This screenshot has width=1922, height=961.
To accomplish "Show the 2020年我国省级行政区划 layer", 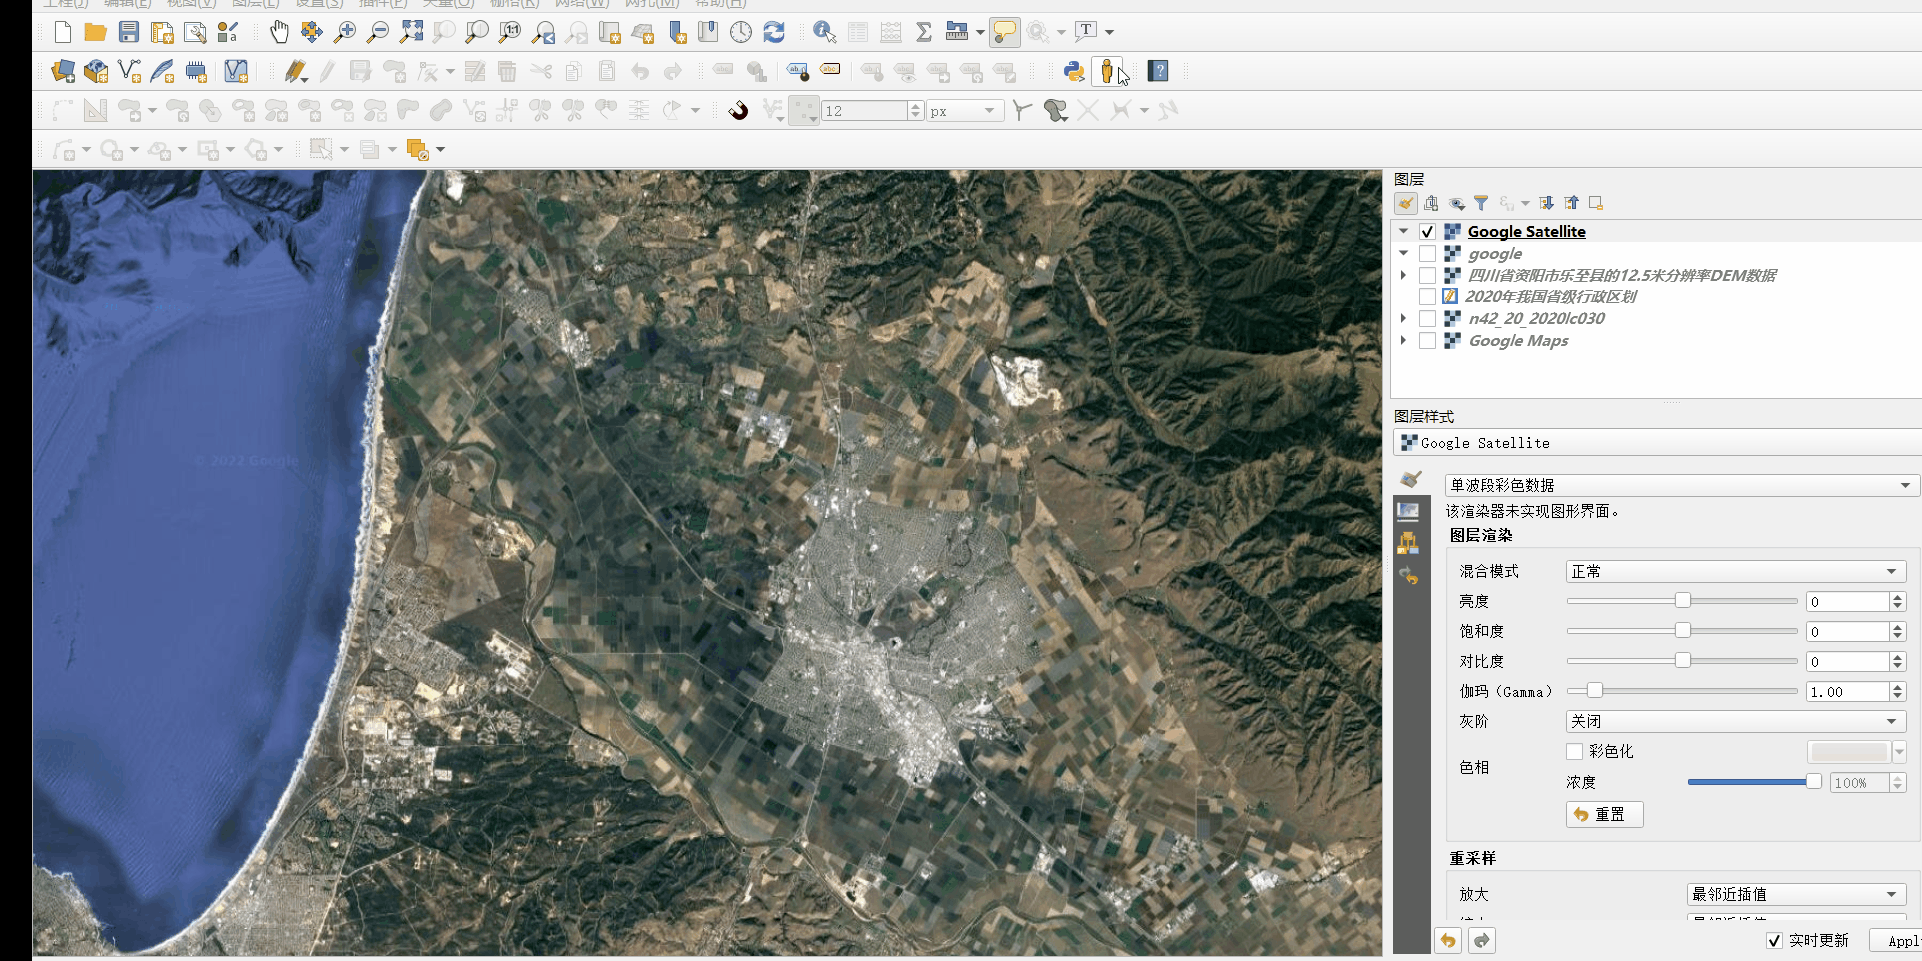I will [x=1427, y=297].
